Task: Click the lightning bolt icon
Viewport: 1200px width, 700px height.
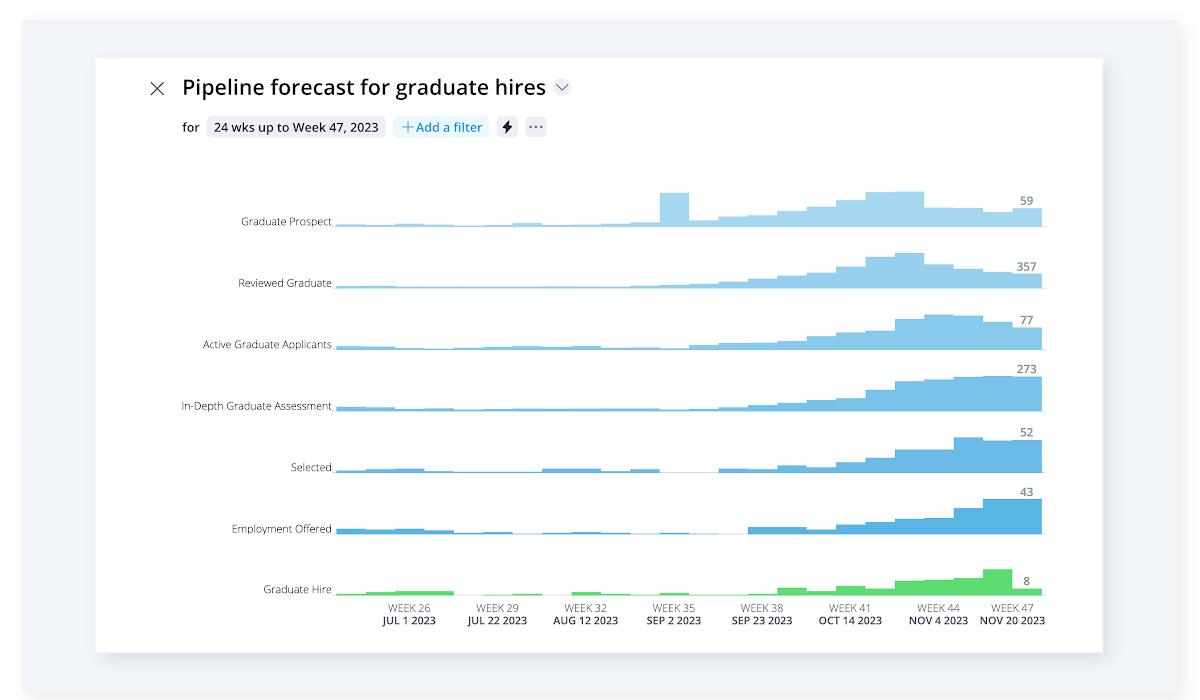Action: pyautogui.click(x=507, y=127)
